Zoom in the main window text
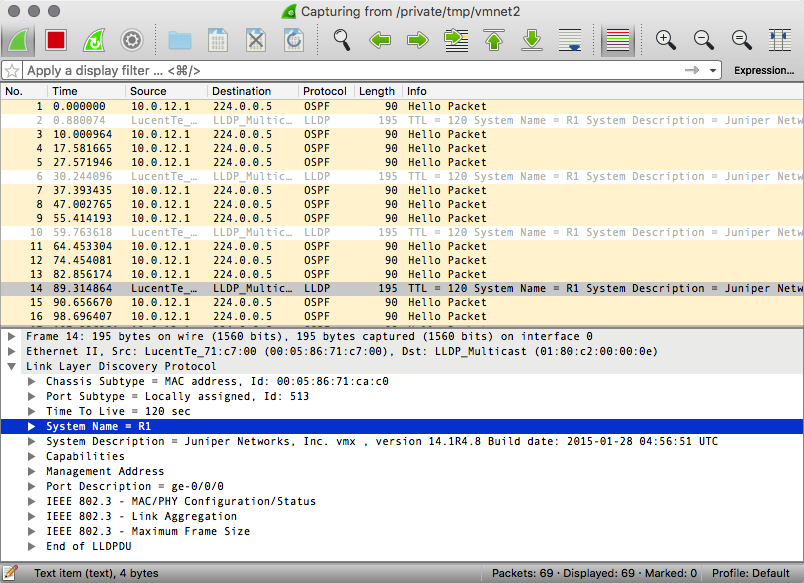Viewport: 804px width, 583px height. [x=666, y=40]
